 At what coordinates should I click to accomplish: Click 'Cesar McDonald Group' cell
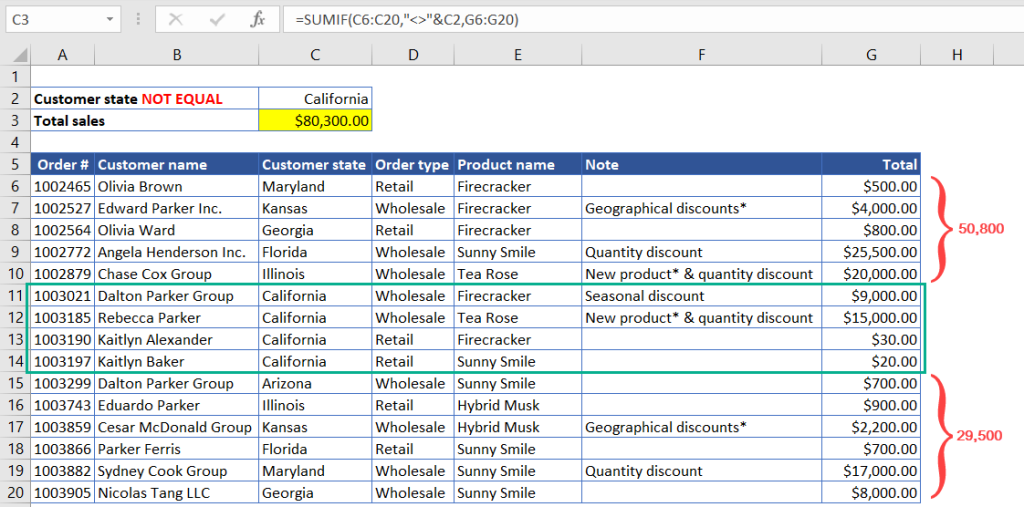coord(176,427)
